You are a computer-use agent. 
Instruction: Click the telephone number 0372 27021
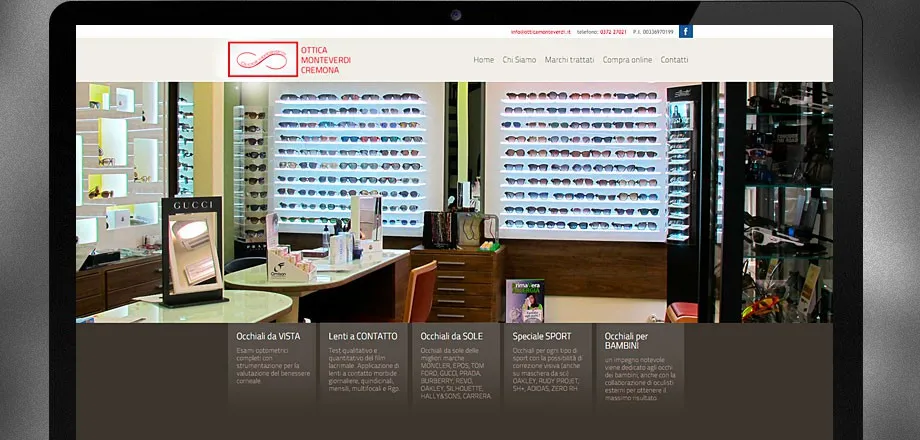point(613,32)
